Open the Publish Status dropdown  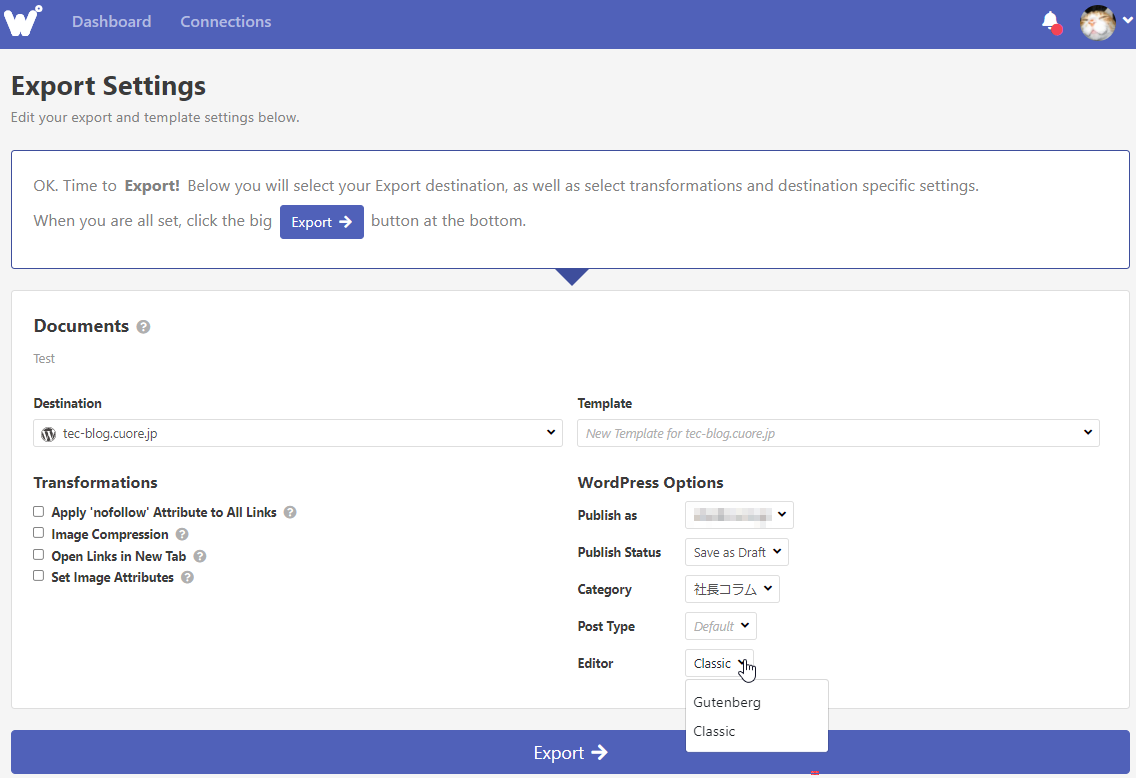[736, 552]
